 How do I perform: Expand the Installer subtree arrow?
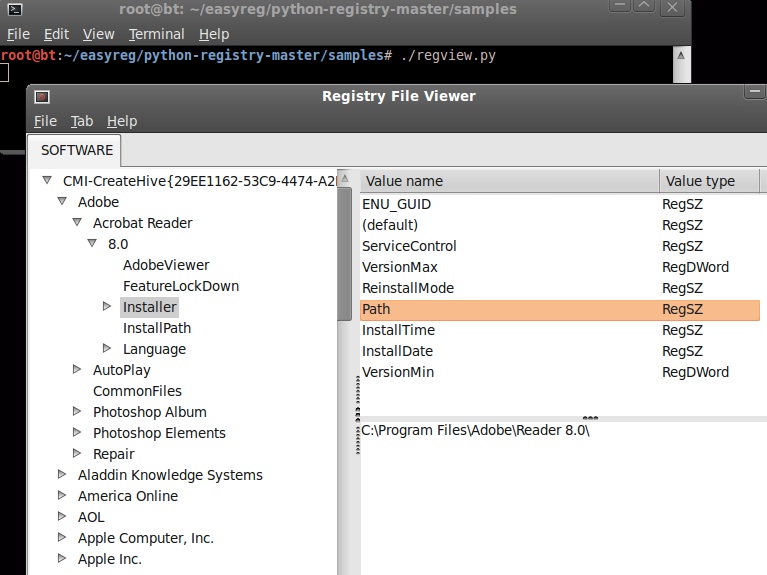click(107, 307)
